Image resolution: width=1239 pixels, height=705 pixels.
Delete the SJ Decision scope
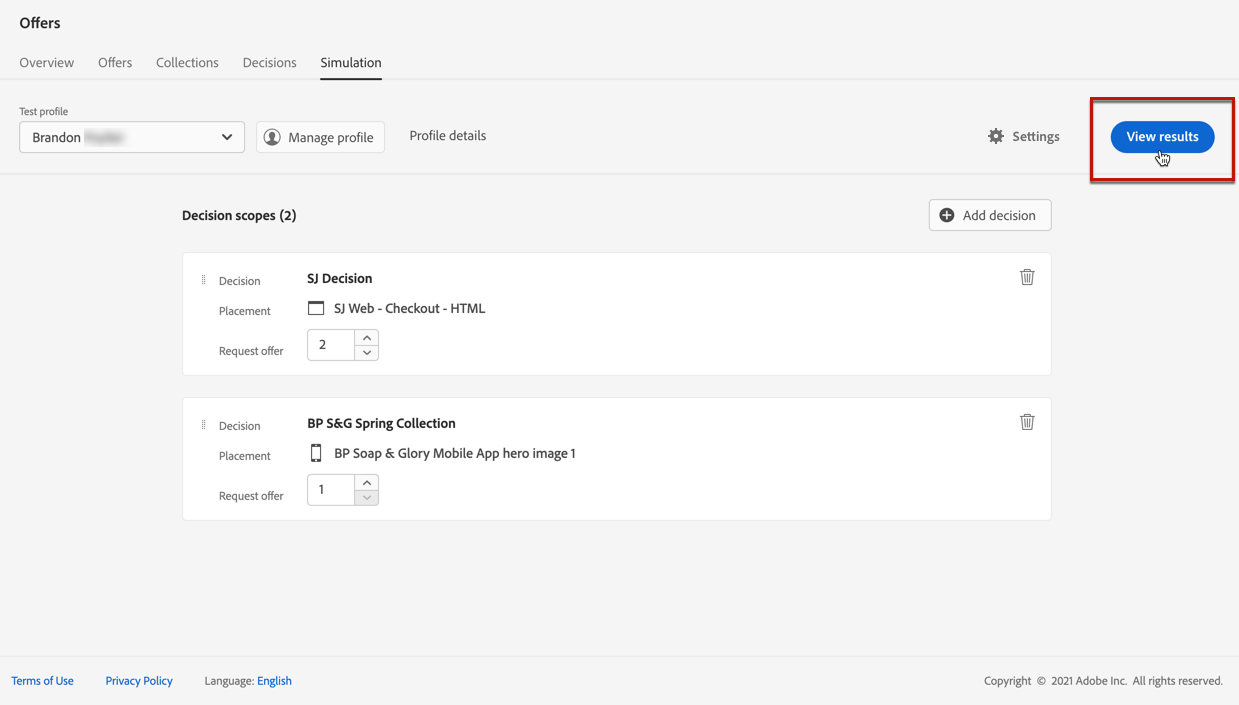click(1027, 277)
